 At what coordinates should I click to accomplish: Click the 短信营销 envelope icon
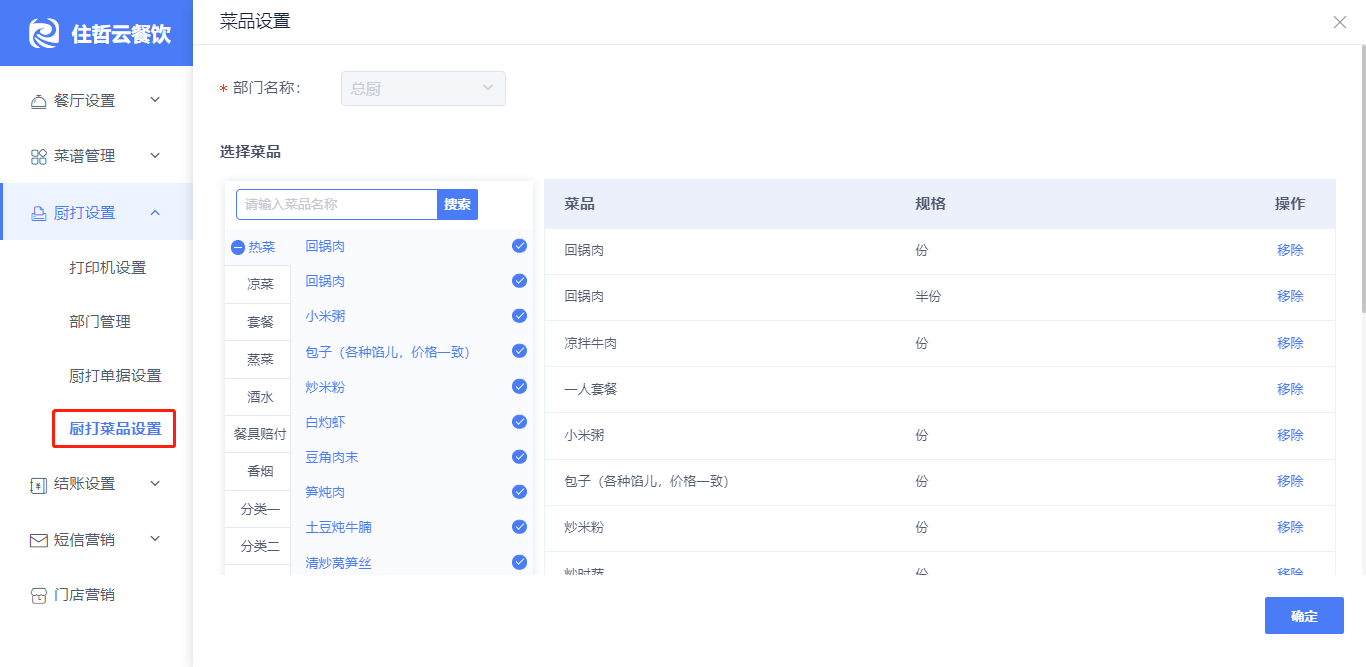click(39, 540)
